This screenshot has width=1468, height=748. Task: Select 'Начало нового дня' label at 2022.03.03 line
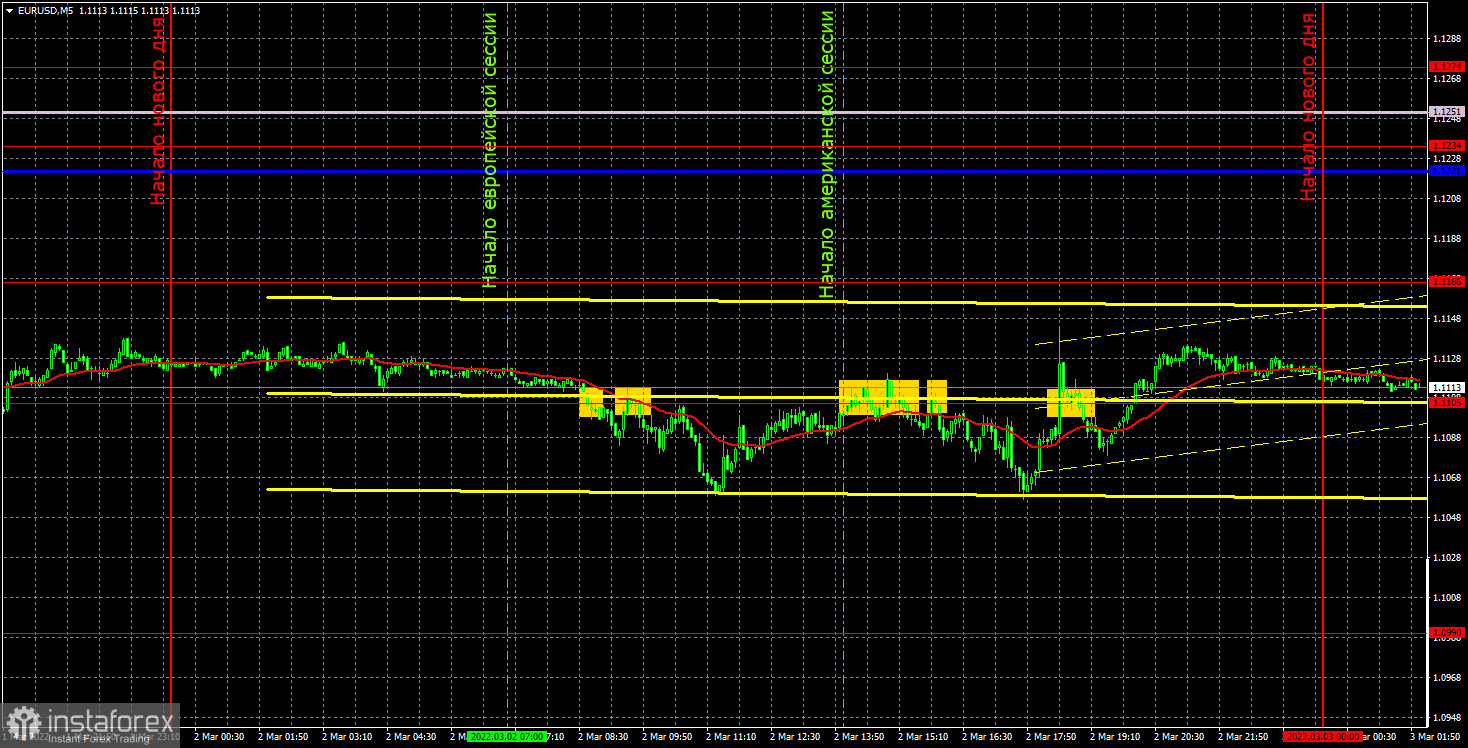coord(1308,107)
